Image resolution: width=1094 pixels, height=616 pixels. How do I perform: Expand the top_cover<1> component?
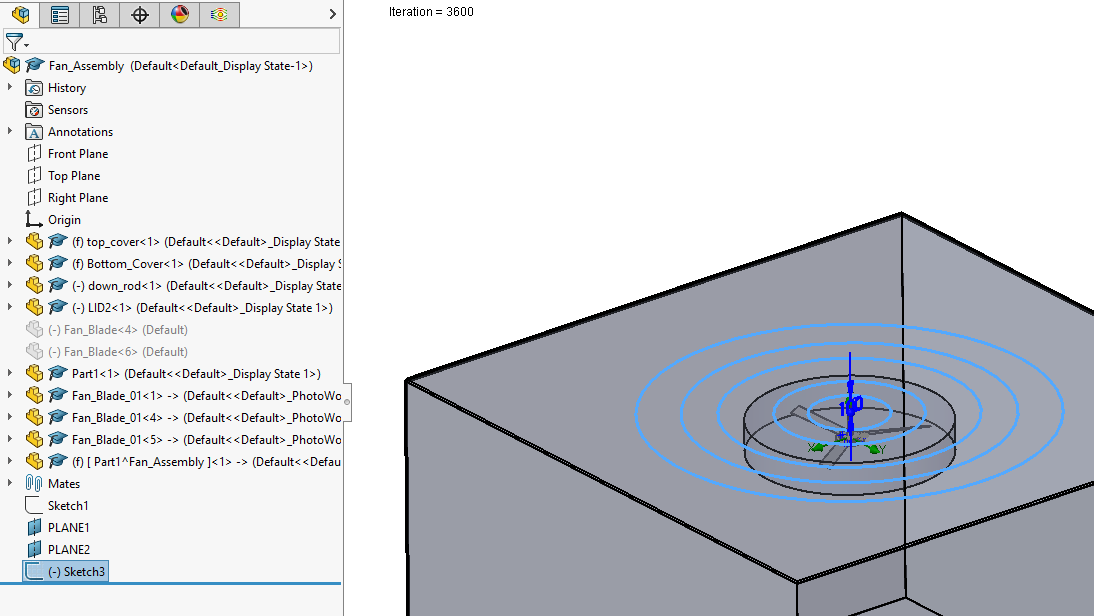10,242
